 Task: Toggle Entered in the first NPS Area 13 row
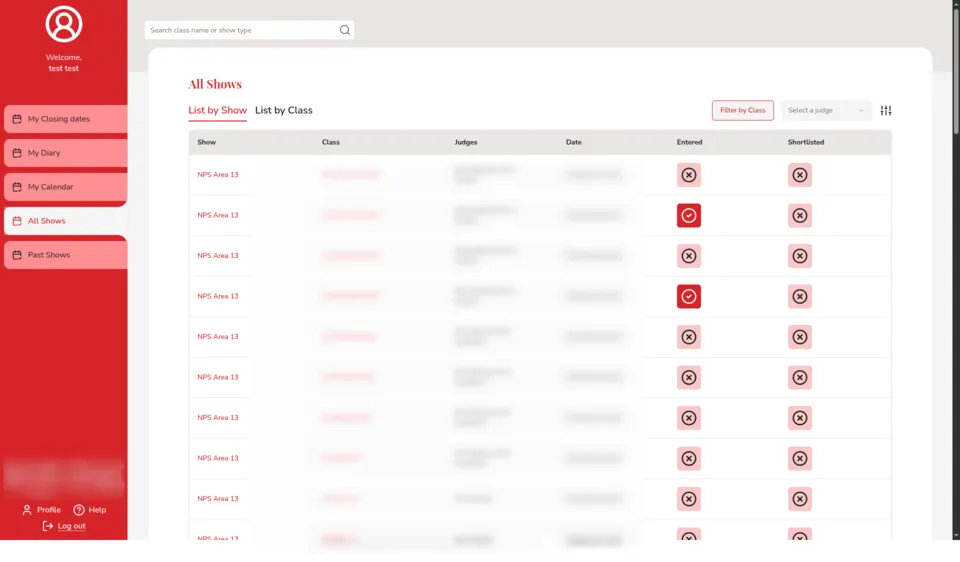(689, 175)
